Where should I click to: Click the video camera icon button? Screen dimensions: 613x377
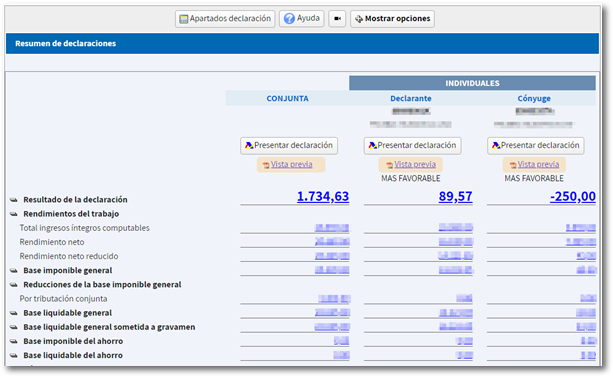click(337, 19)
